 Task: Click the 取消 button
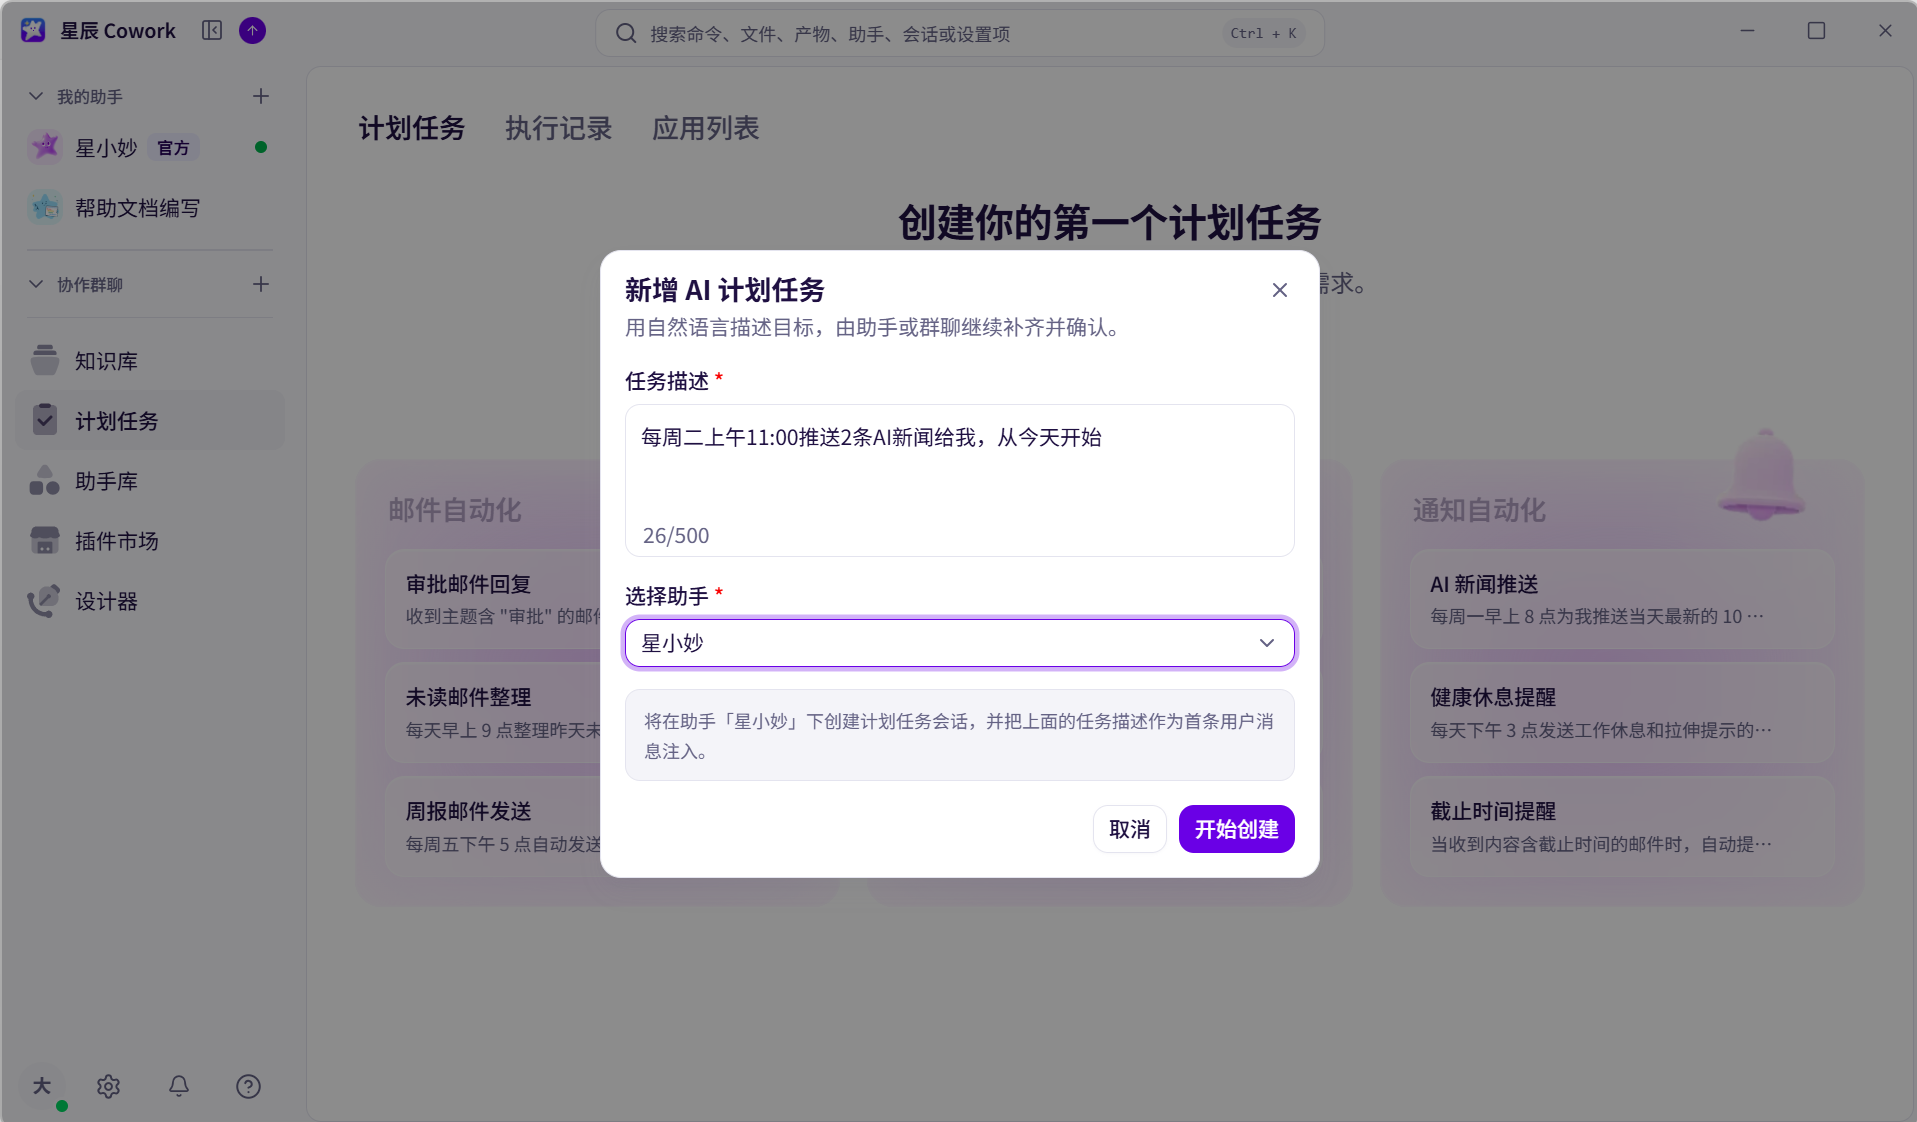(1130, 829)
